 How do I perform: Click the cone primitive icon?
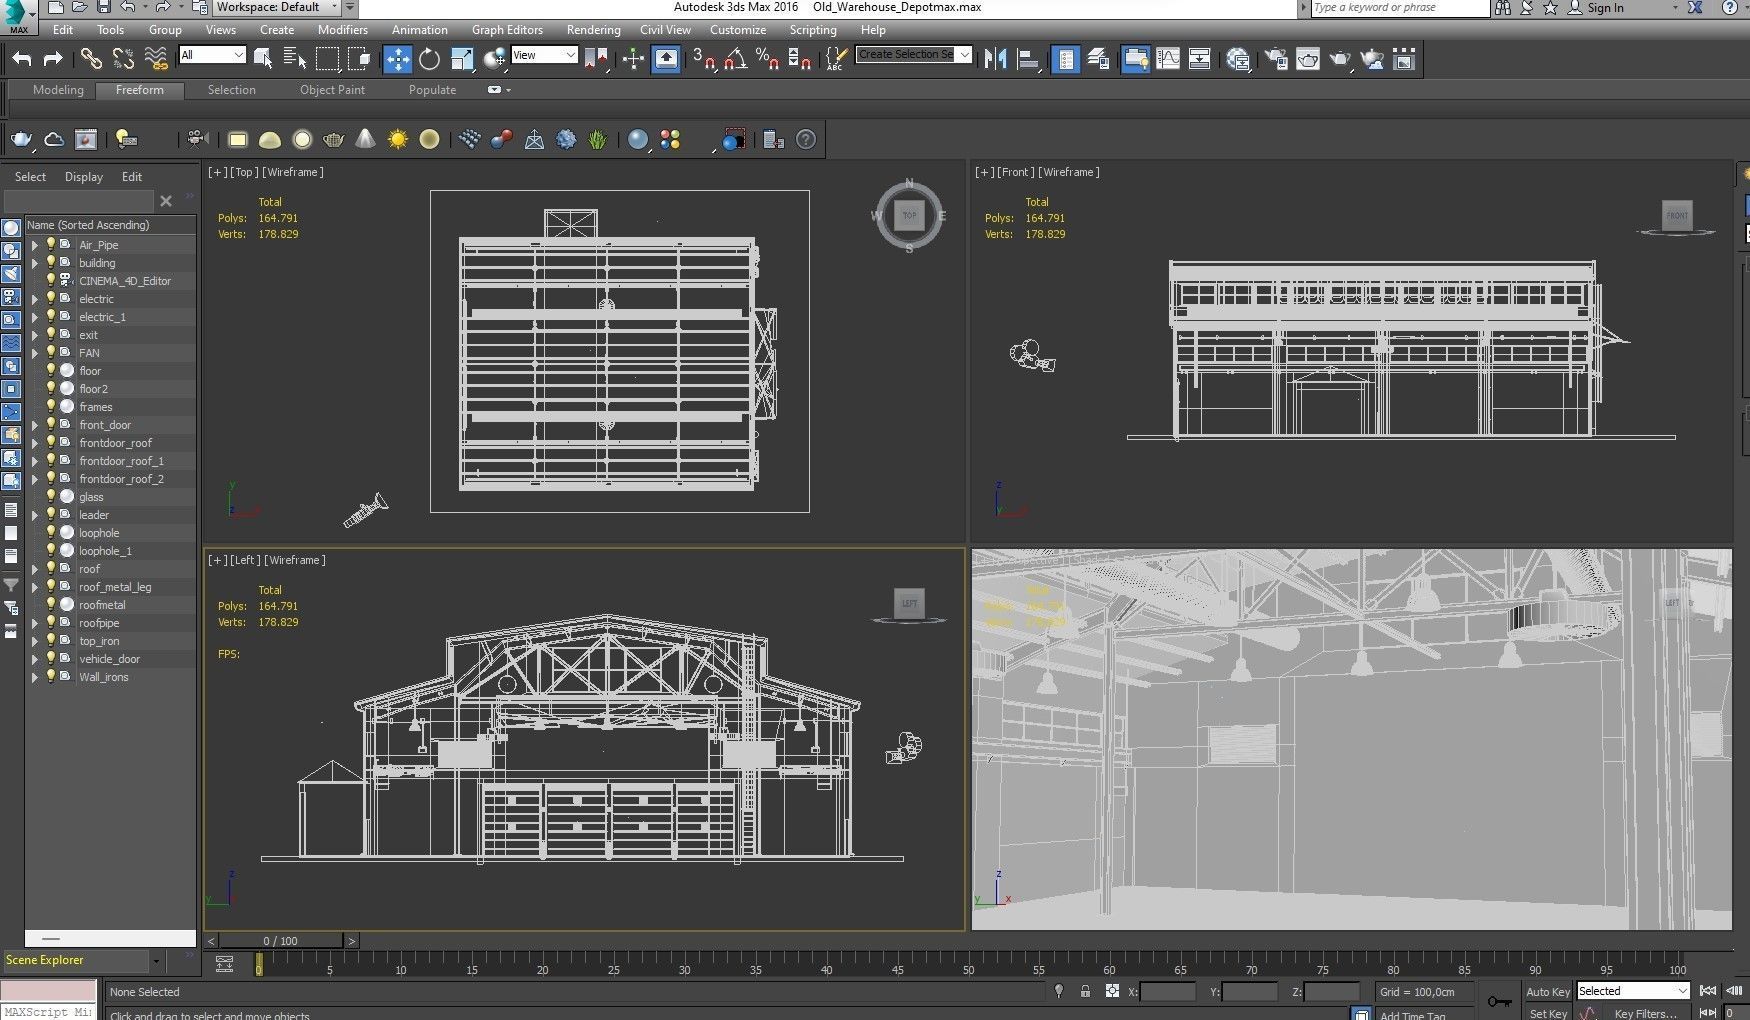coord(366,139)
